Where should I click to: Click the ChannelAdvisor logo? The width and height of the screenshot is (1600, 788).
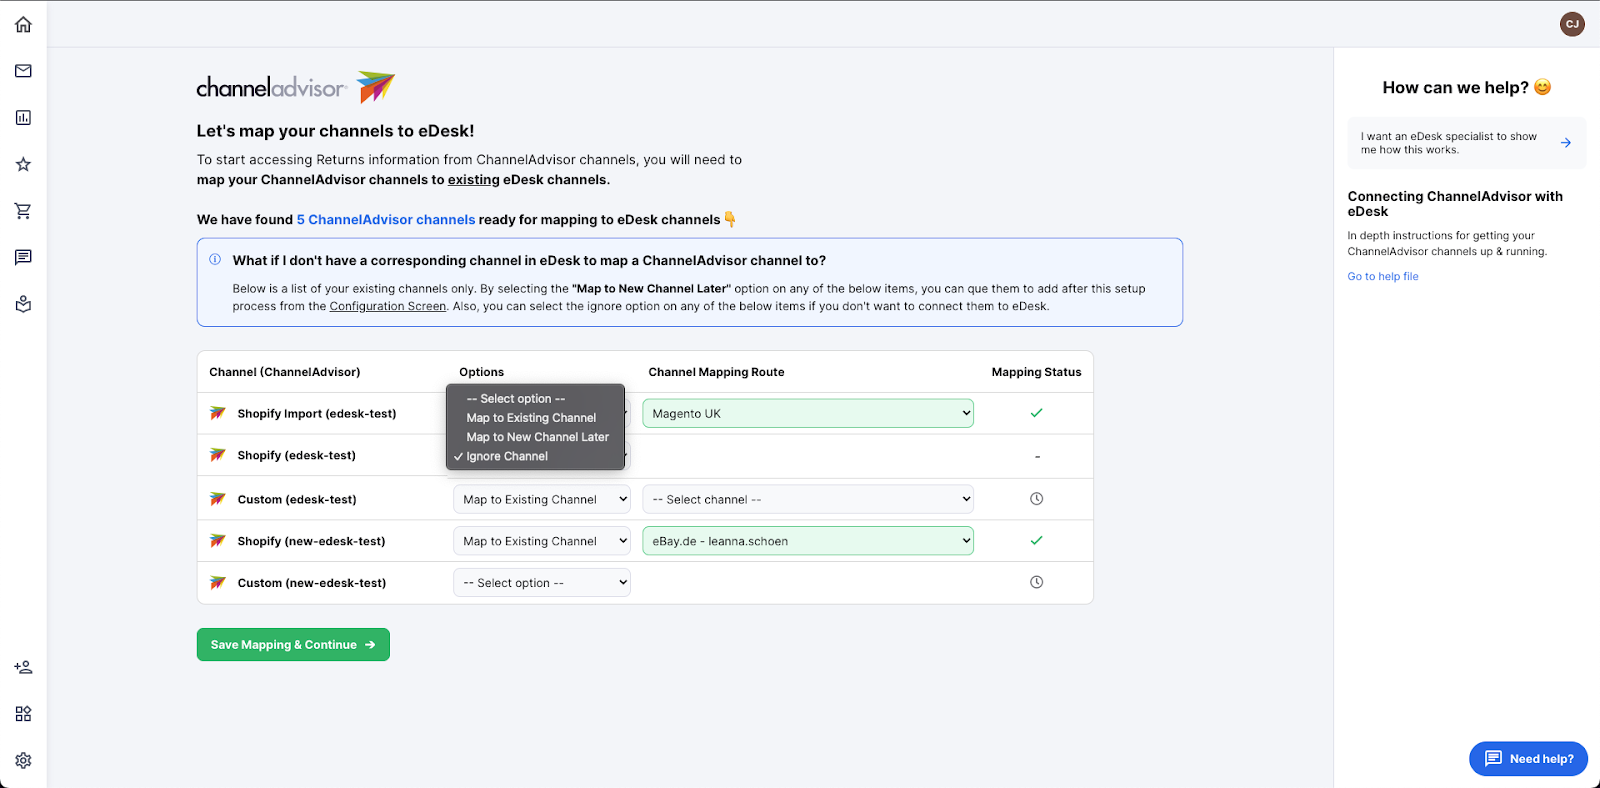296,88
